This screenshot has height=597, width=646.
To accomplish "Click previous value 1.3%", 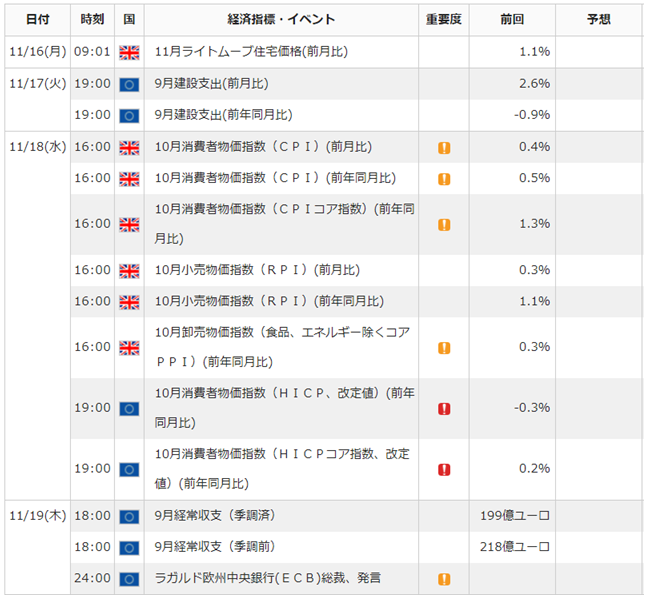I will (x=534, y=224).
